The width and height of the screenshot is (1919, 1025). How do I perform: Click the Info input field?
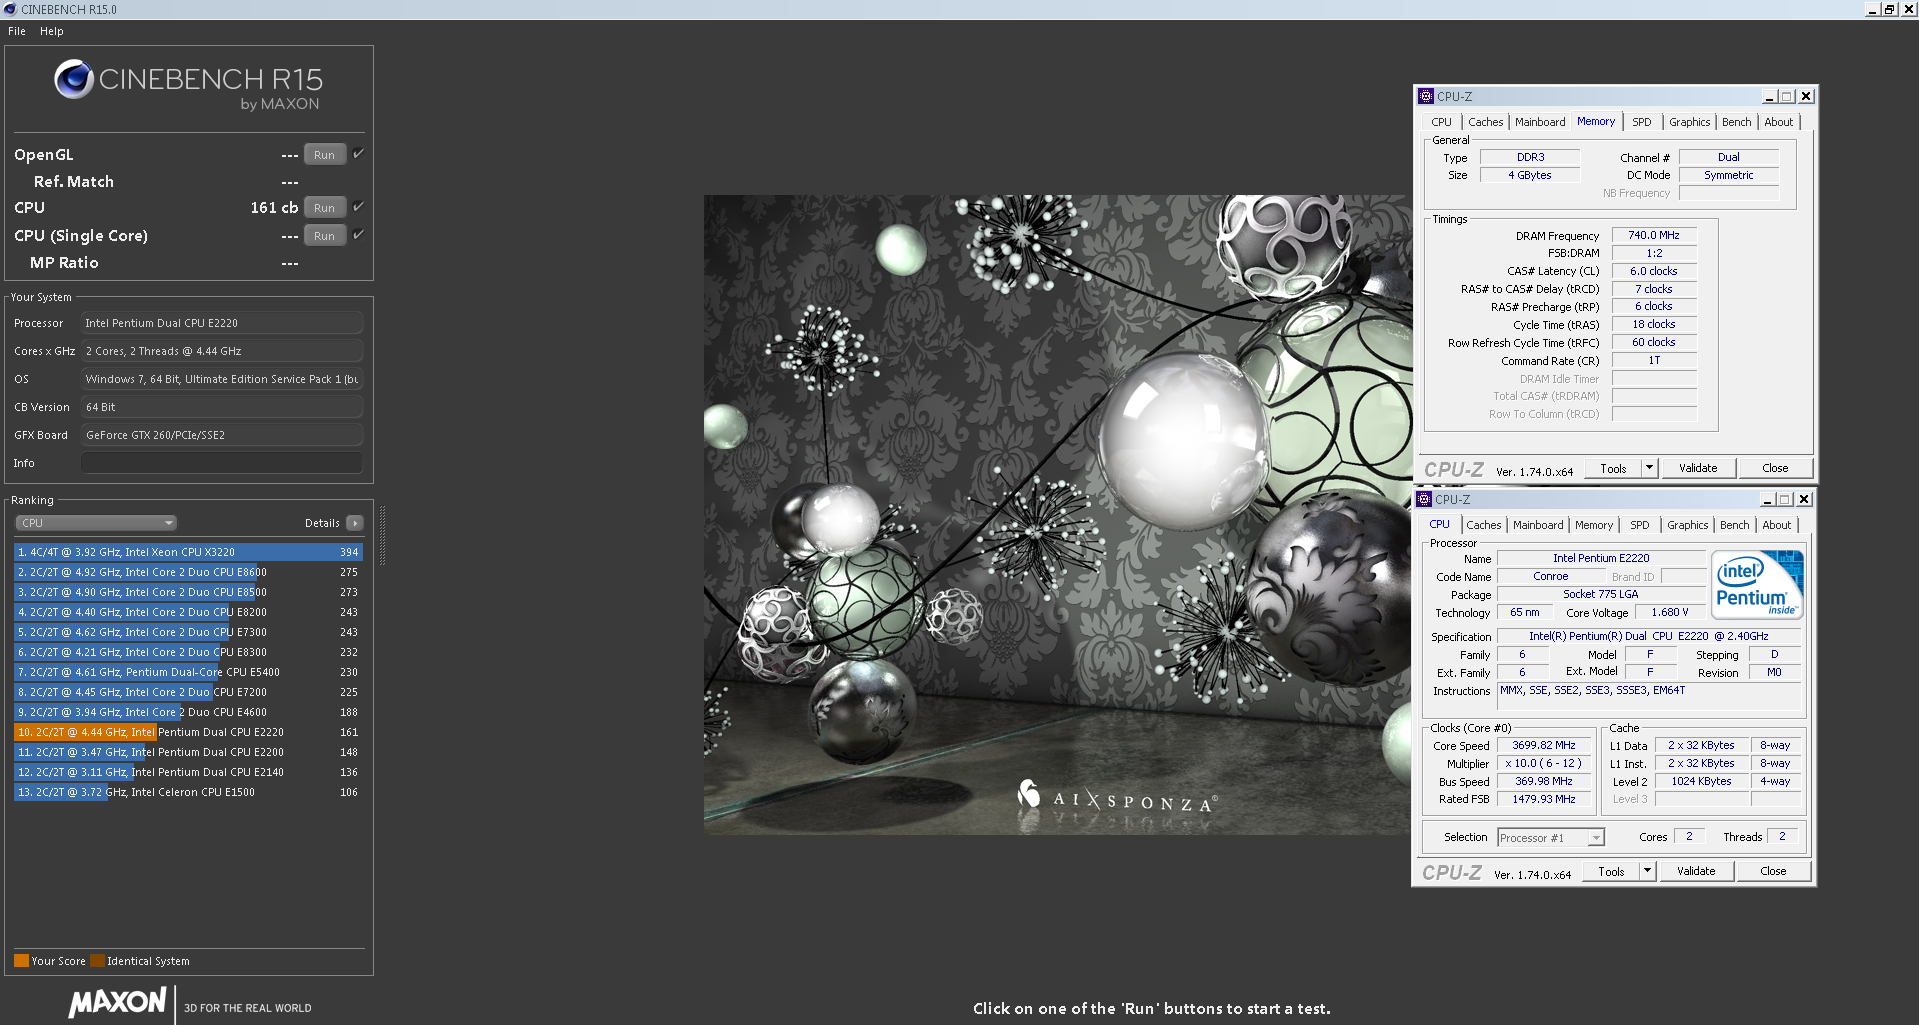click(222, 463)
